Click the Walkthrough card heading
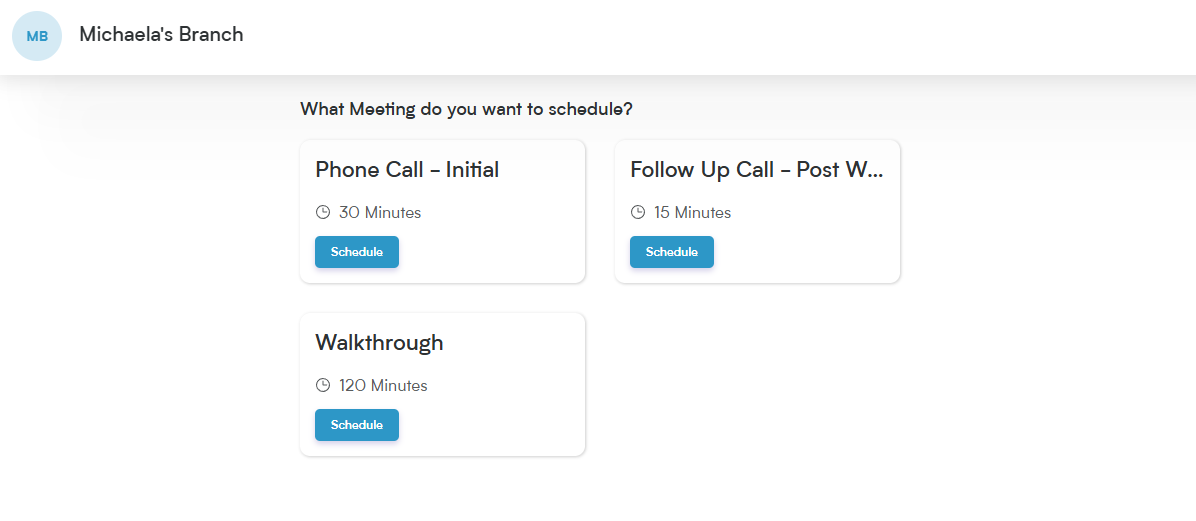This screenshot has width=1196, height=521. coord(379,343)
